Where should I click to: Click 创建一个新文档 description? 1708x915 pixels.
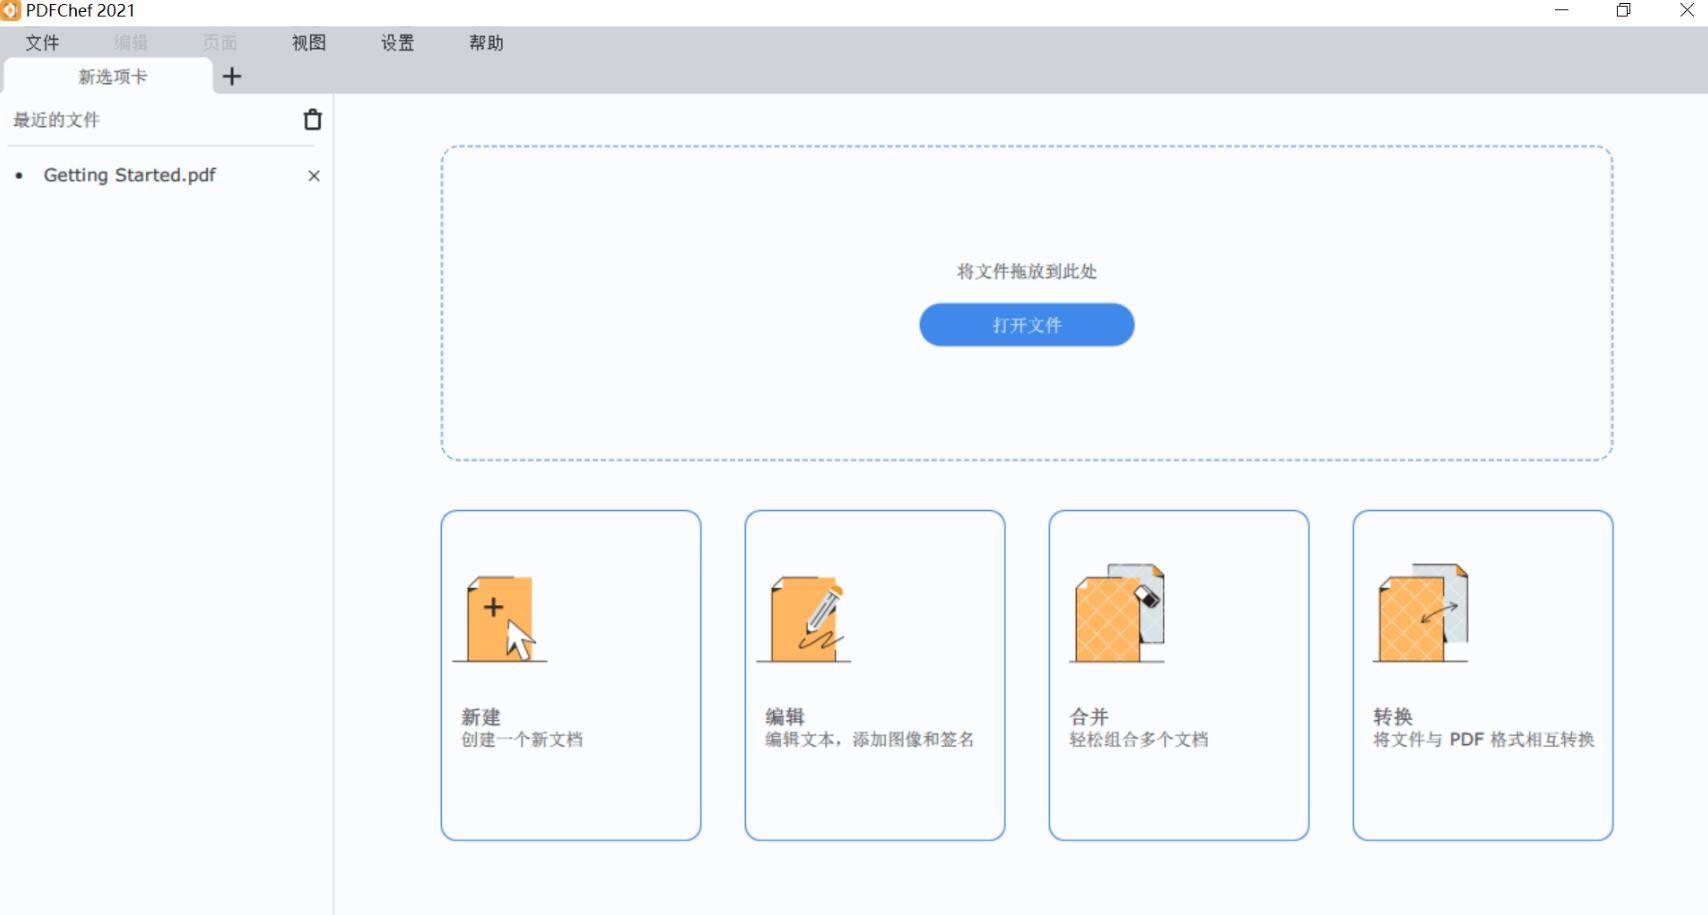point(522,740)
